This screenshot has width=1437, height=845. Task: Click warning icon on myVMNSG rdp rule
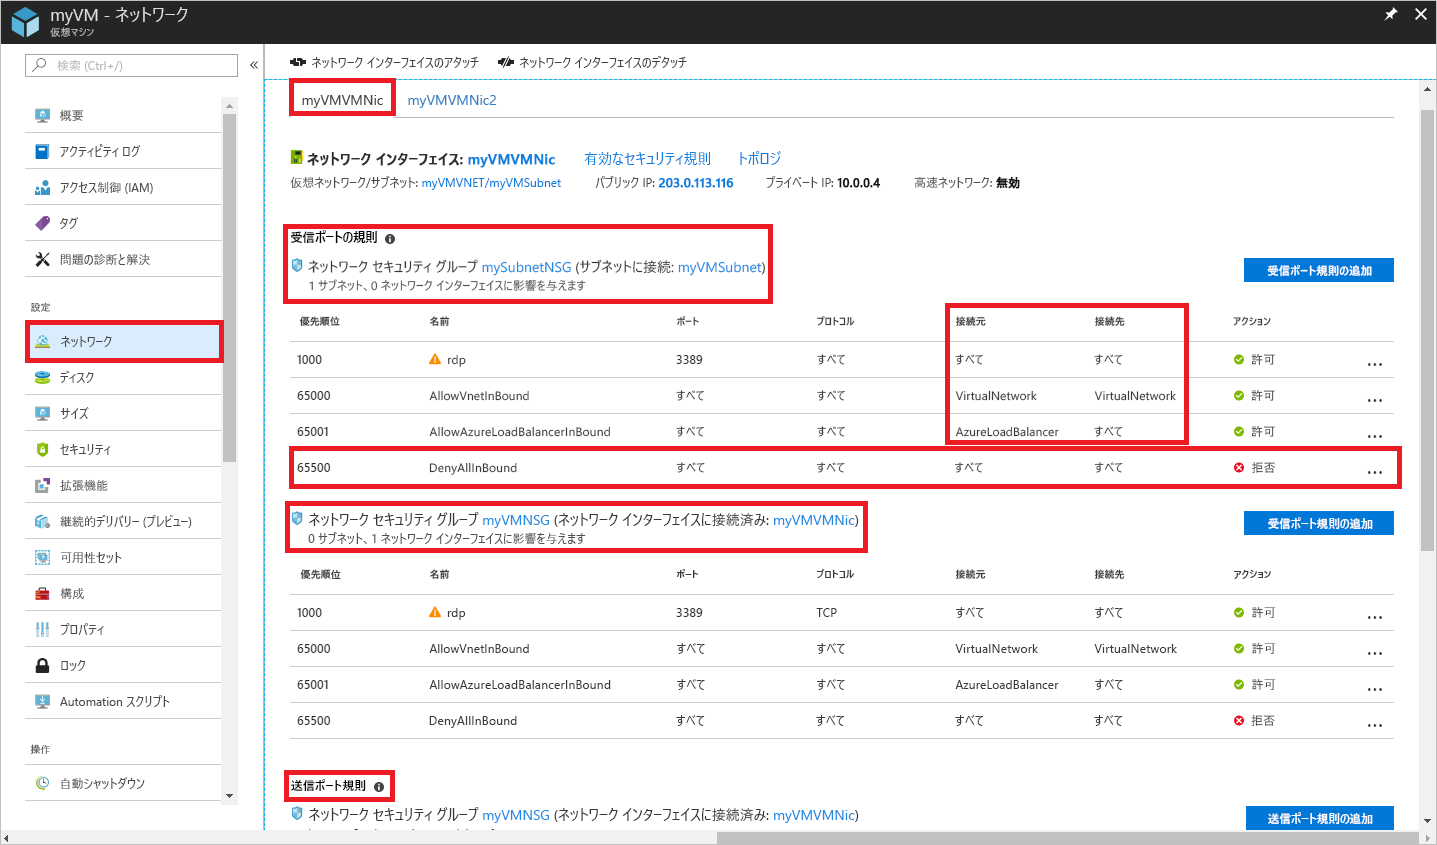pos(435,612)
